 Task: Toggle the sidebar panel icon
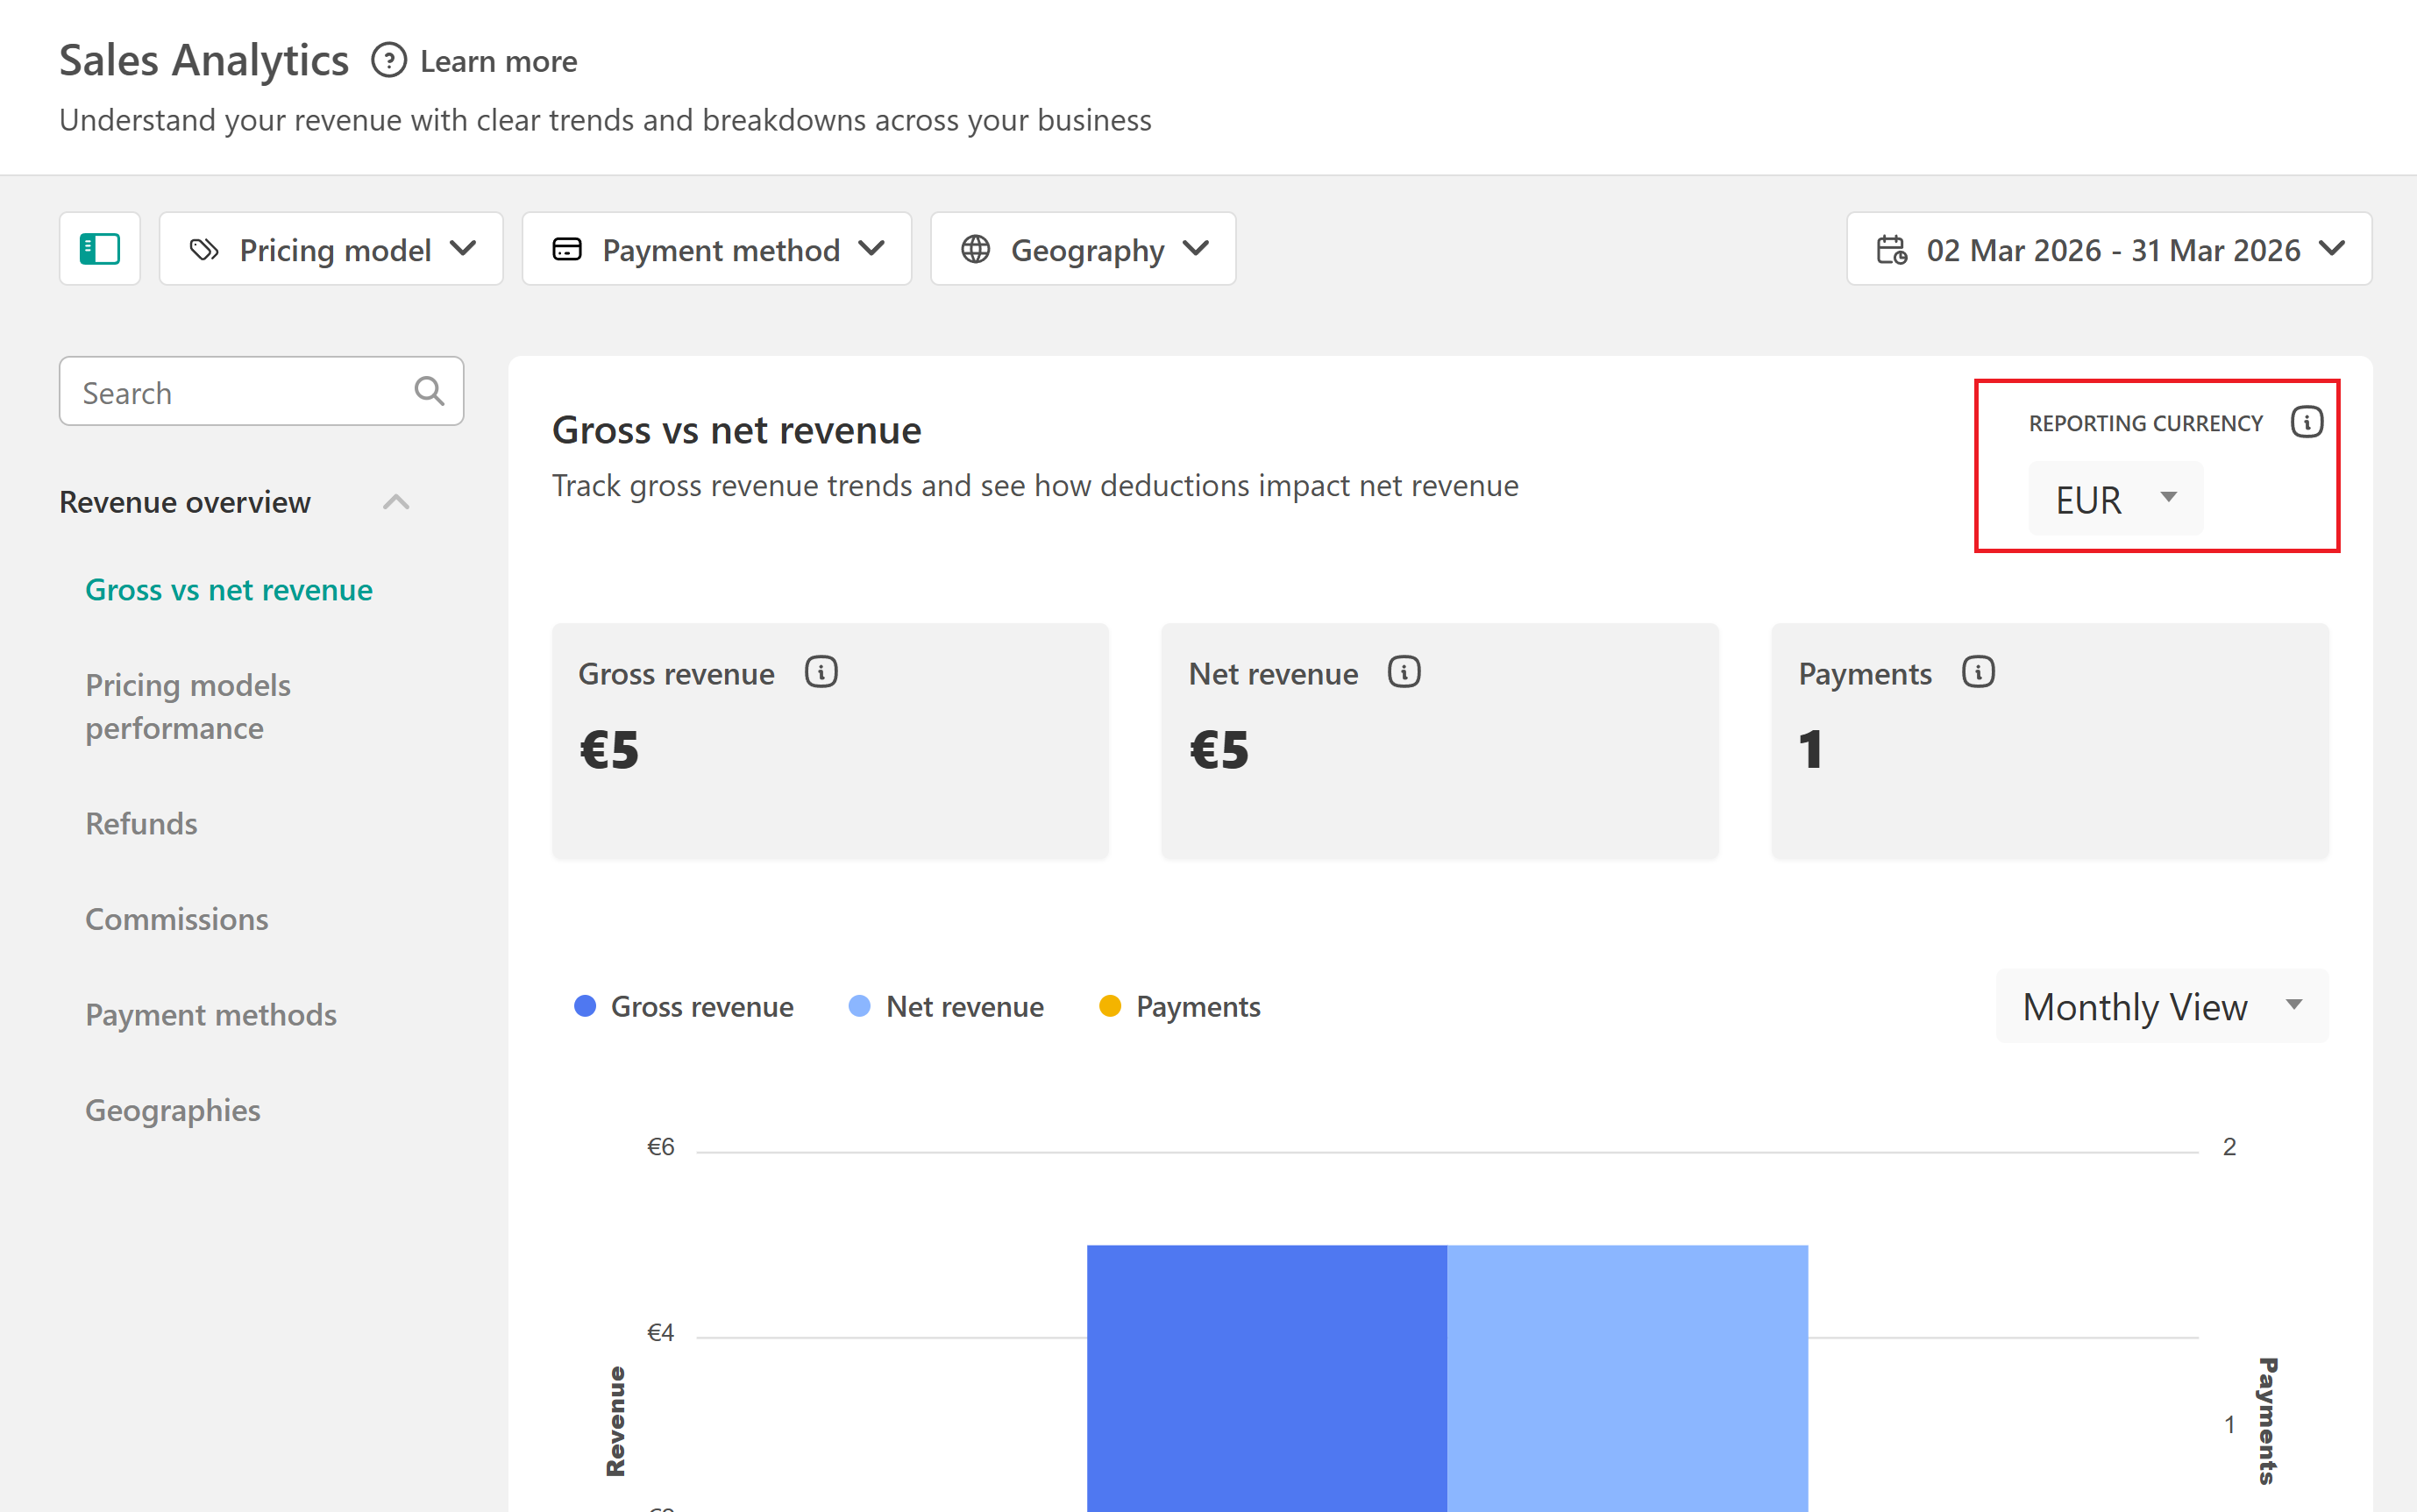pyautogui.click(x=100, y=249)
